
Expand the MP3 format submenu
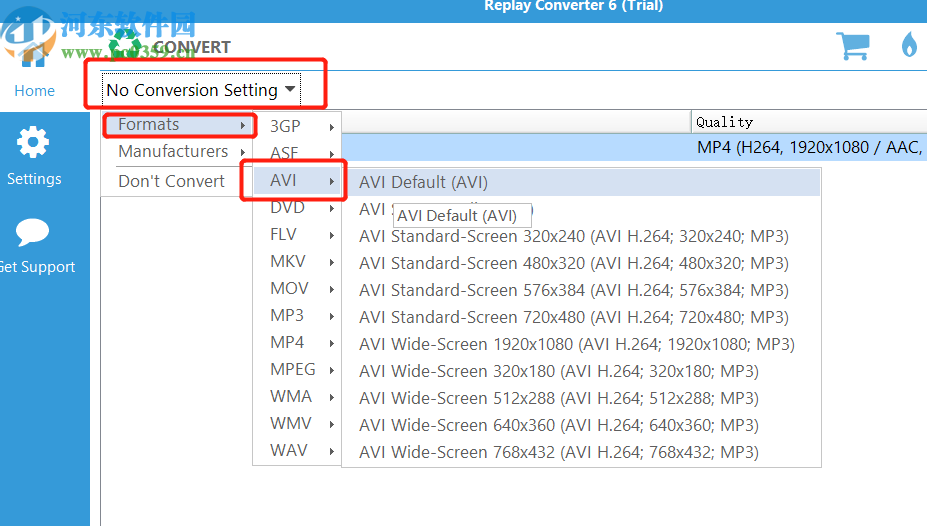click(297, 316)
